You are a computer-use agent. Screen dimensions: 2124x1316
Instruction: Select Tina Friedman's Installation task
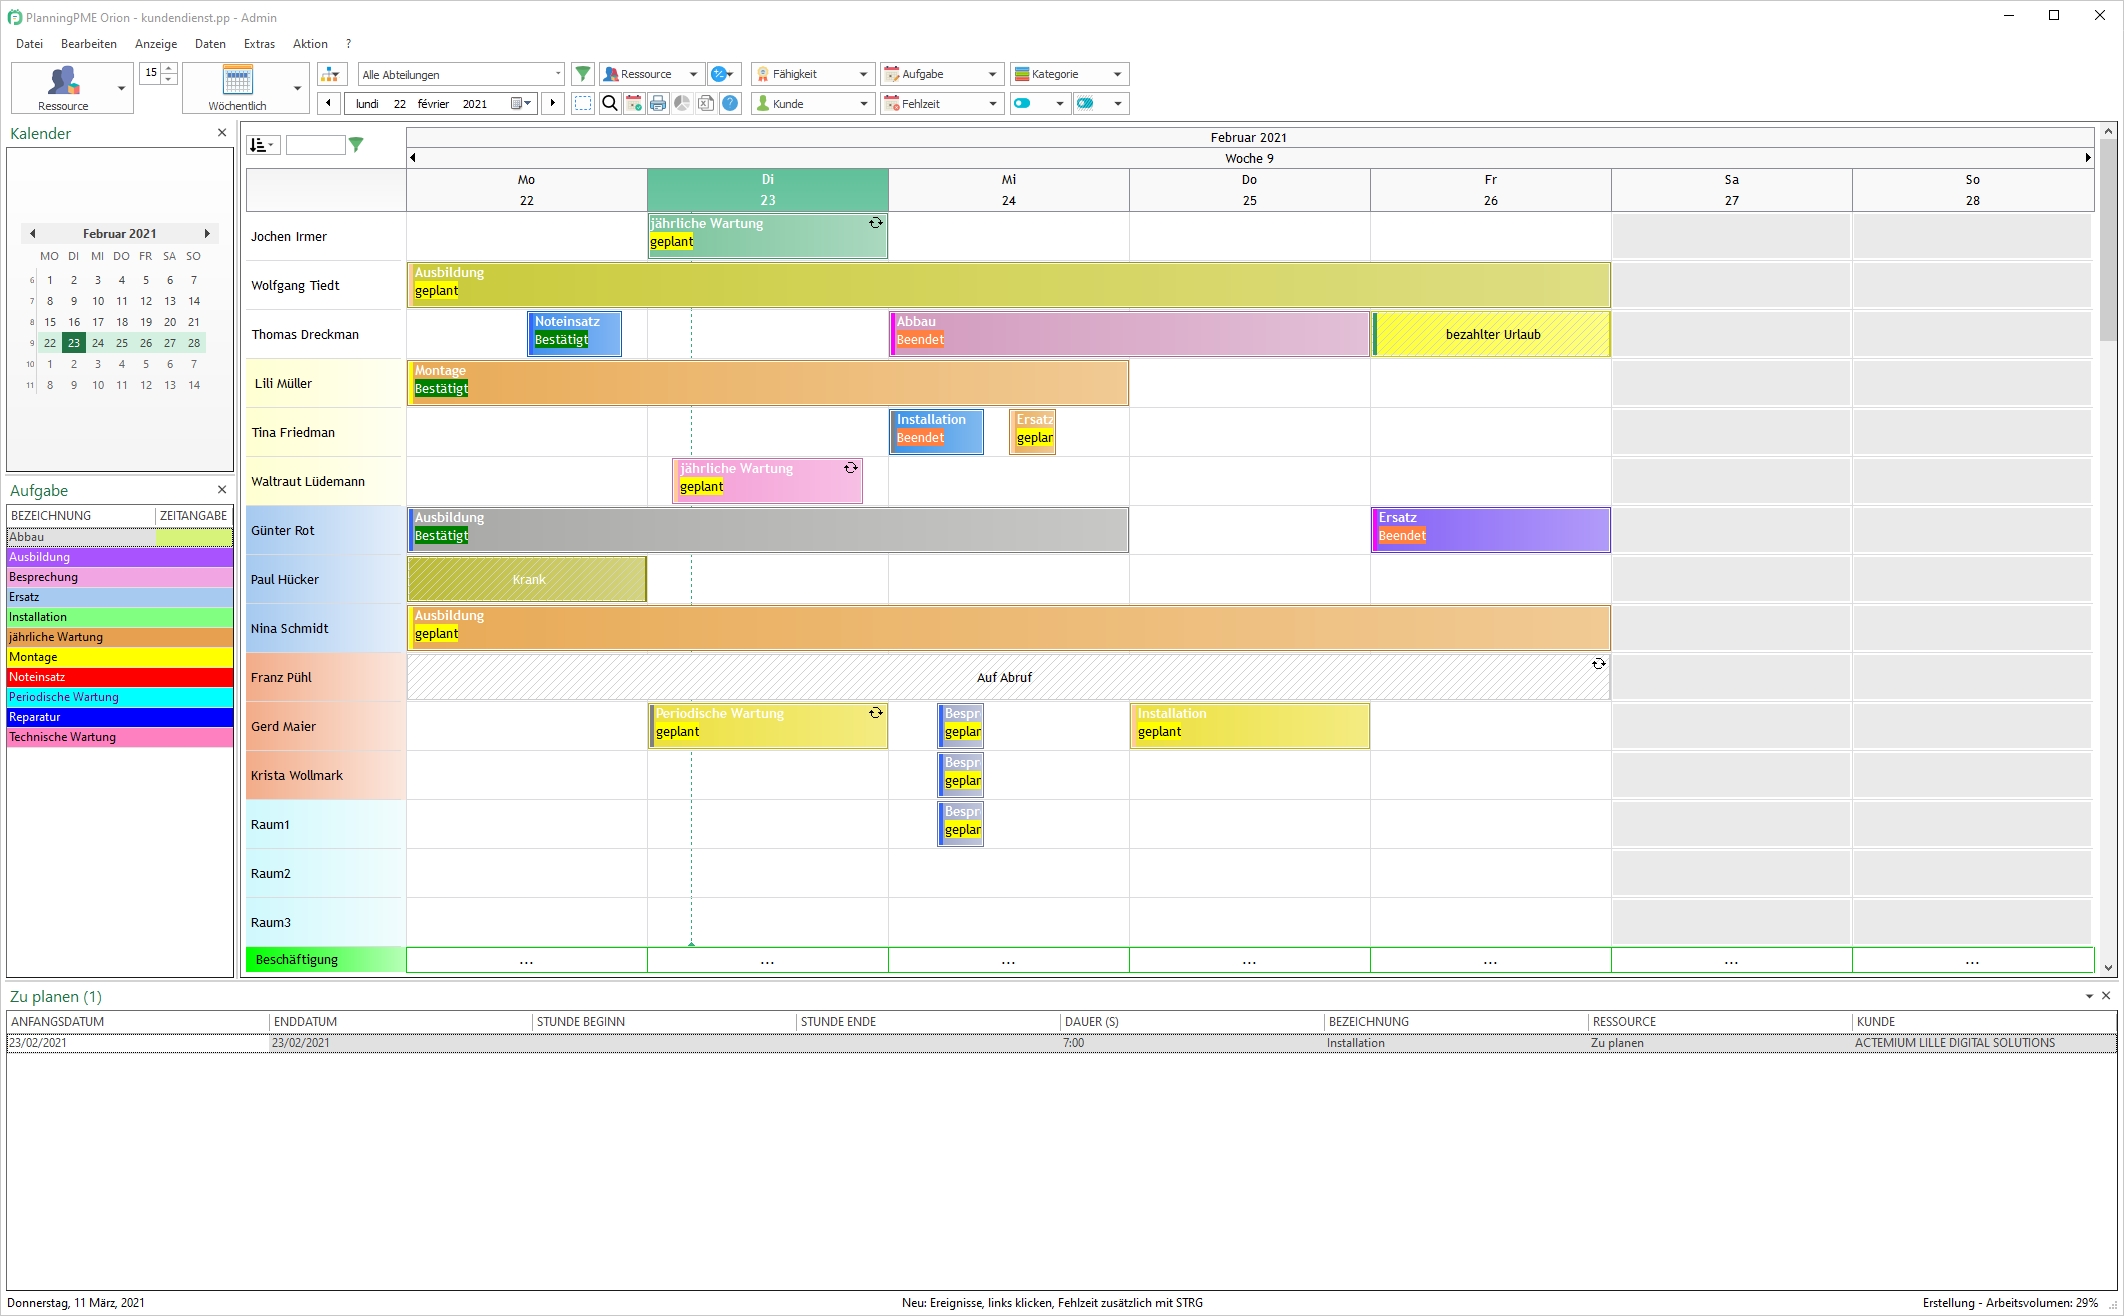pos(937,432)
